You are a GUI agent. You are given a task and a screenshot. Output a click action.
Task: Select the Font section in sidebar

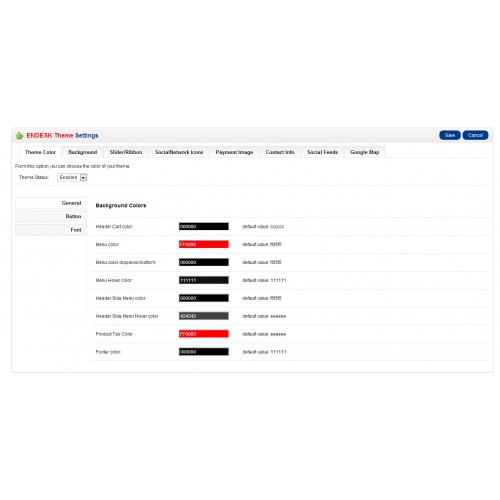click(51, 230)
